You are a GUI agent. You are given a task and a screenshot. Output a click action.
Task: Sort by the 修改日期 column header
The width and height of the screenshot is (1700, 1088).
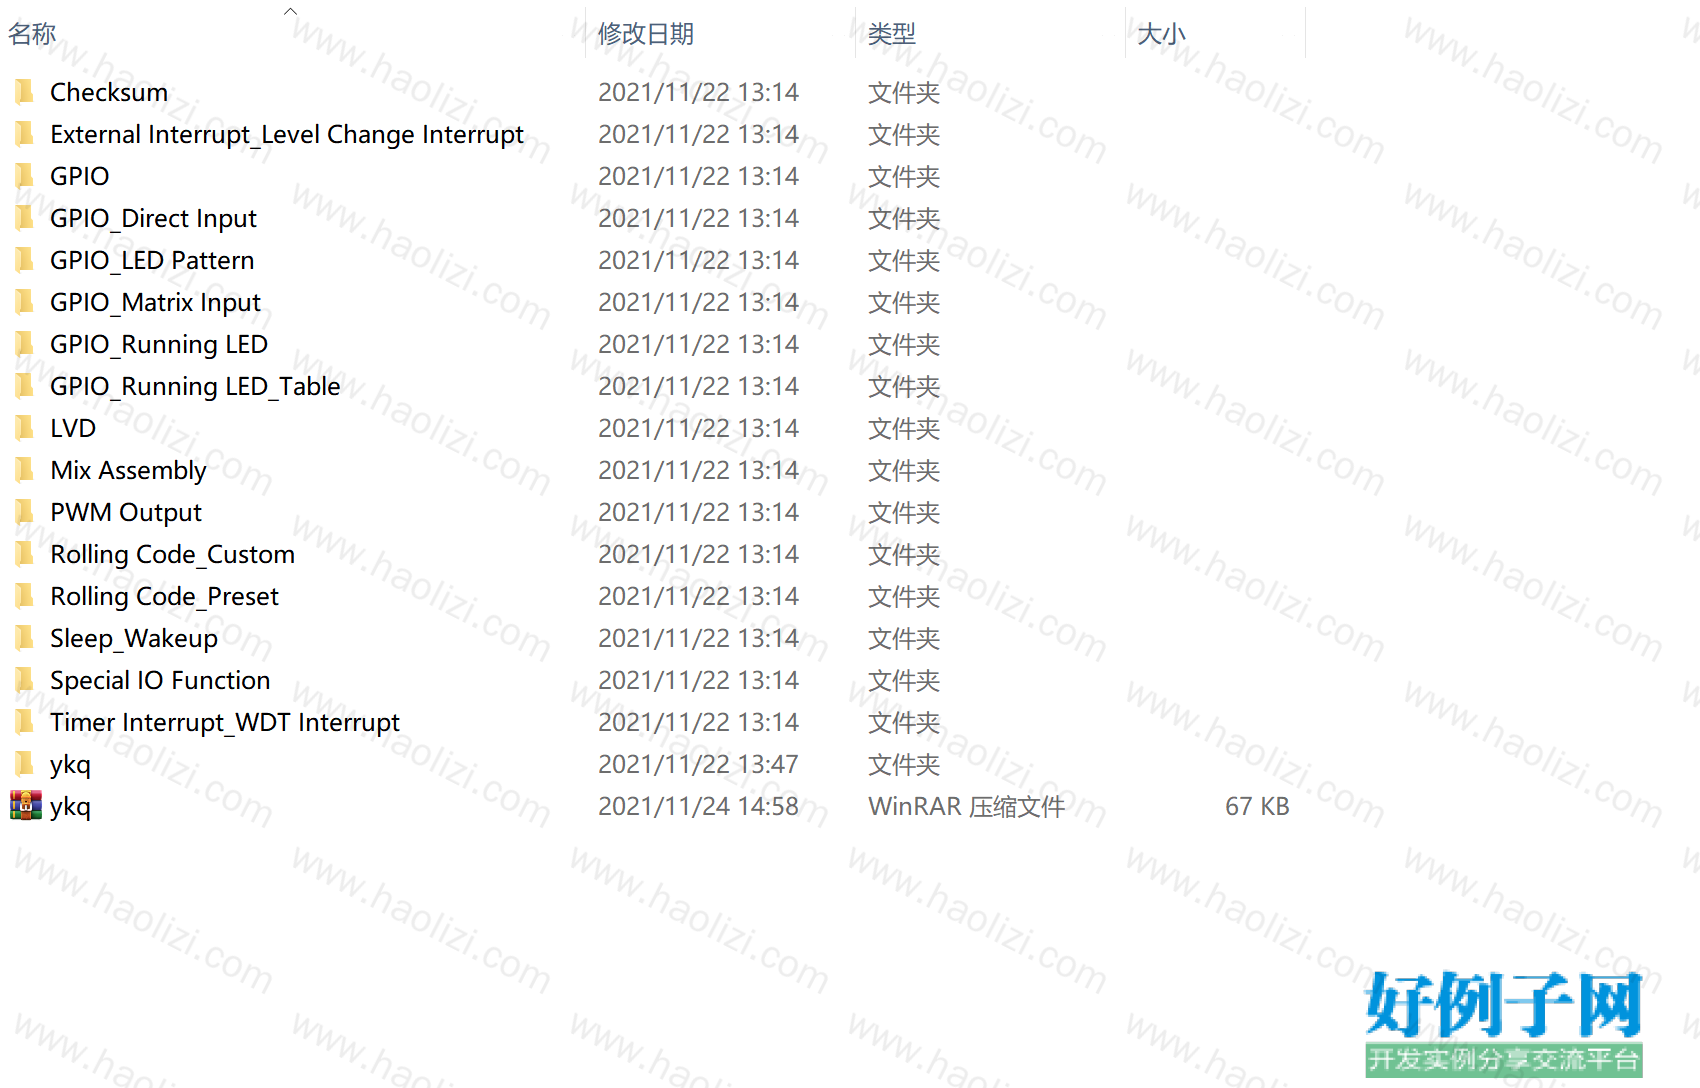646,34
